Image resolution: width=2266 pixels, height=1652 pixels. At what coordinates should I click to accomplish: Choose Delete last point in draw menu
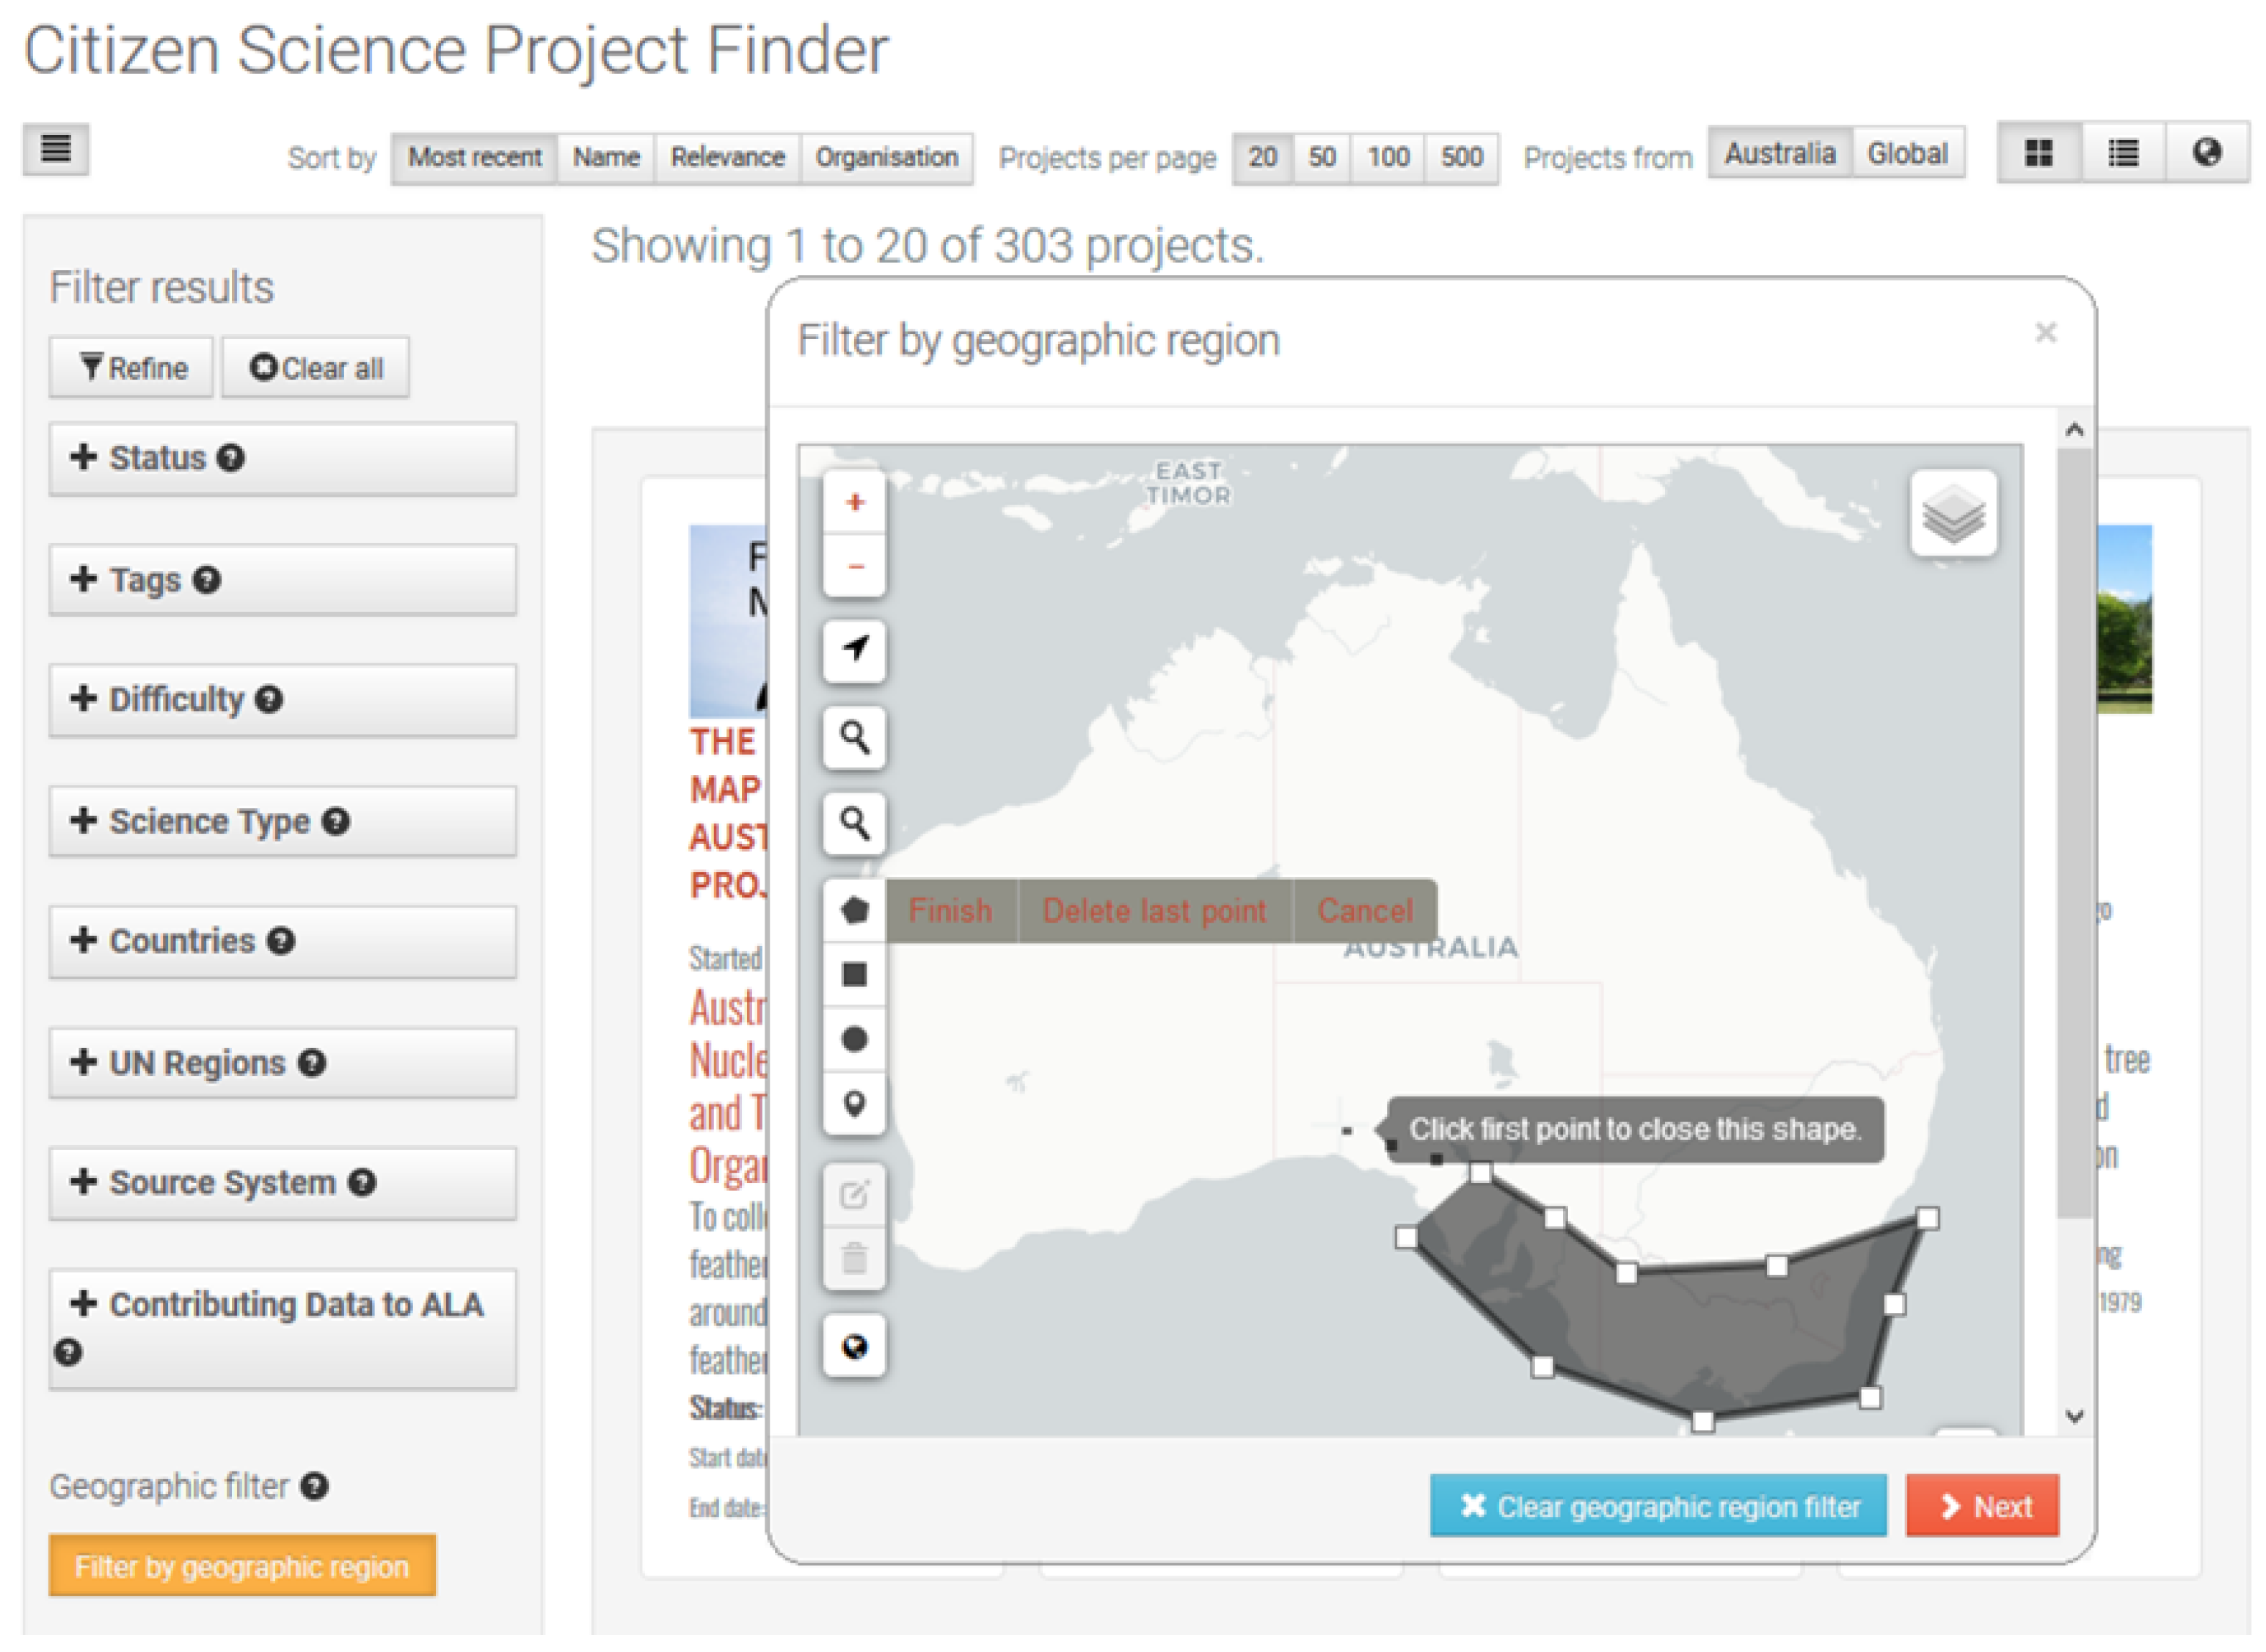(1154, 911)
